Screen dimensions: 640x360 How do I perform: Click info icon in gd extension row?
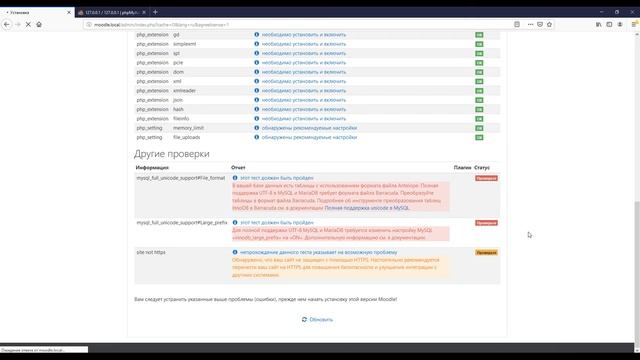pyautogui.click(x=257, y=35)
